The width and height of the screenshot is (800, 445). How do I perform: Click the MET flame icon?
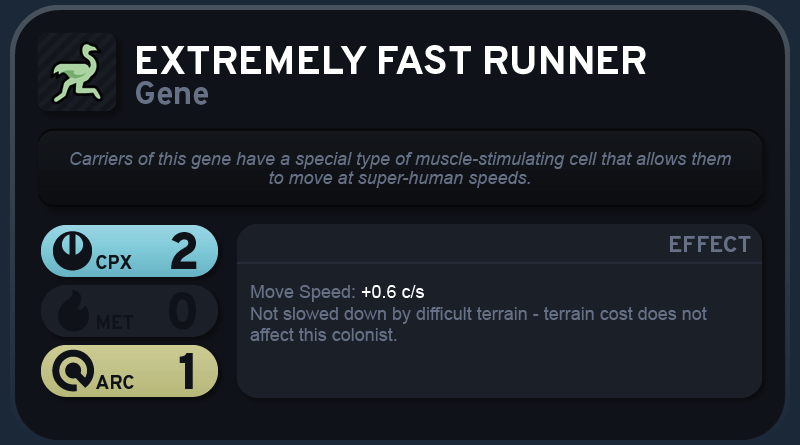coord(73,311)
